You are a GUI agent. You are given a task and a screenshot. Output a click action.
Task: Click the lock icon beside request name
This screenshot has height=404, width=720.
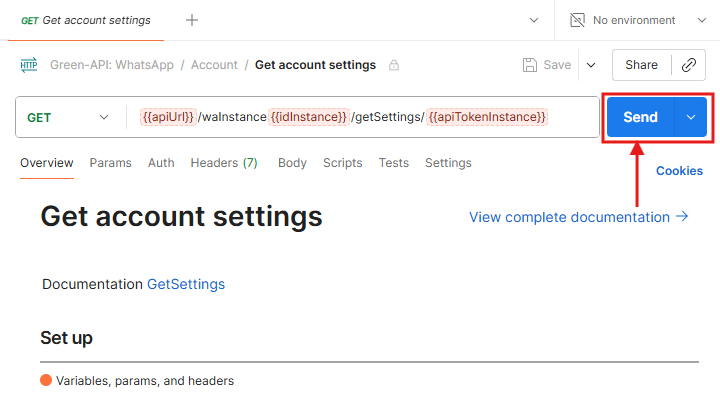click(394, 65)
